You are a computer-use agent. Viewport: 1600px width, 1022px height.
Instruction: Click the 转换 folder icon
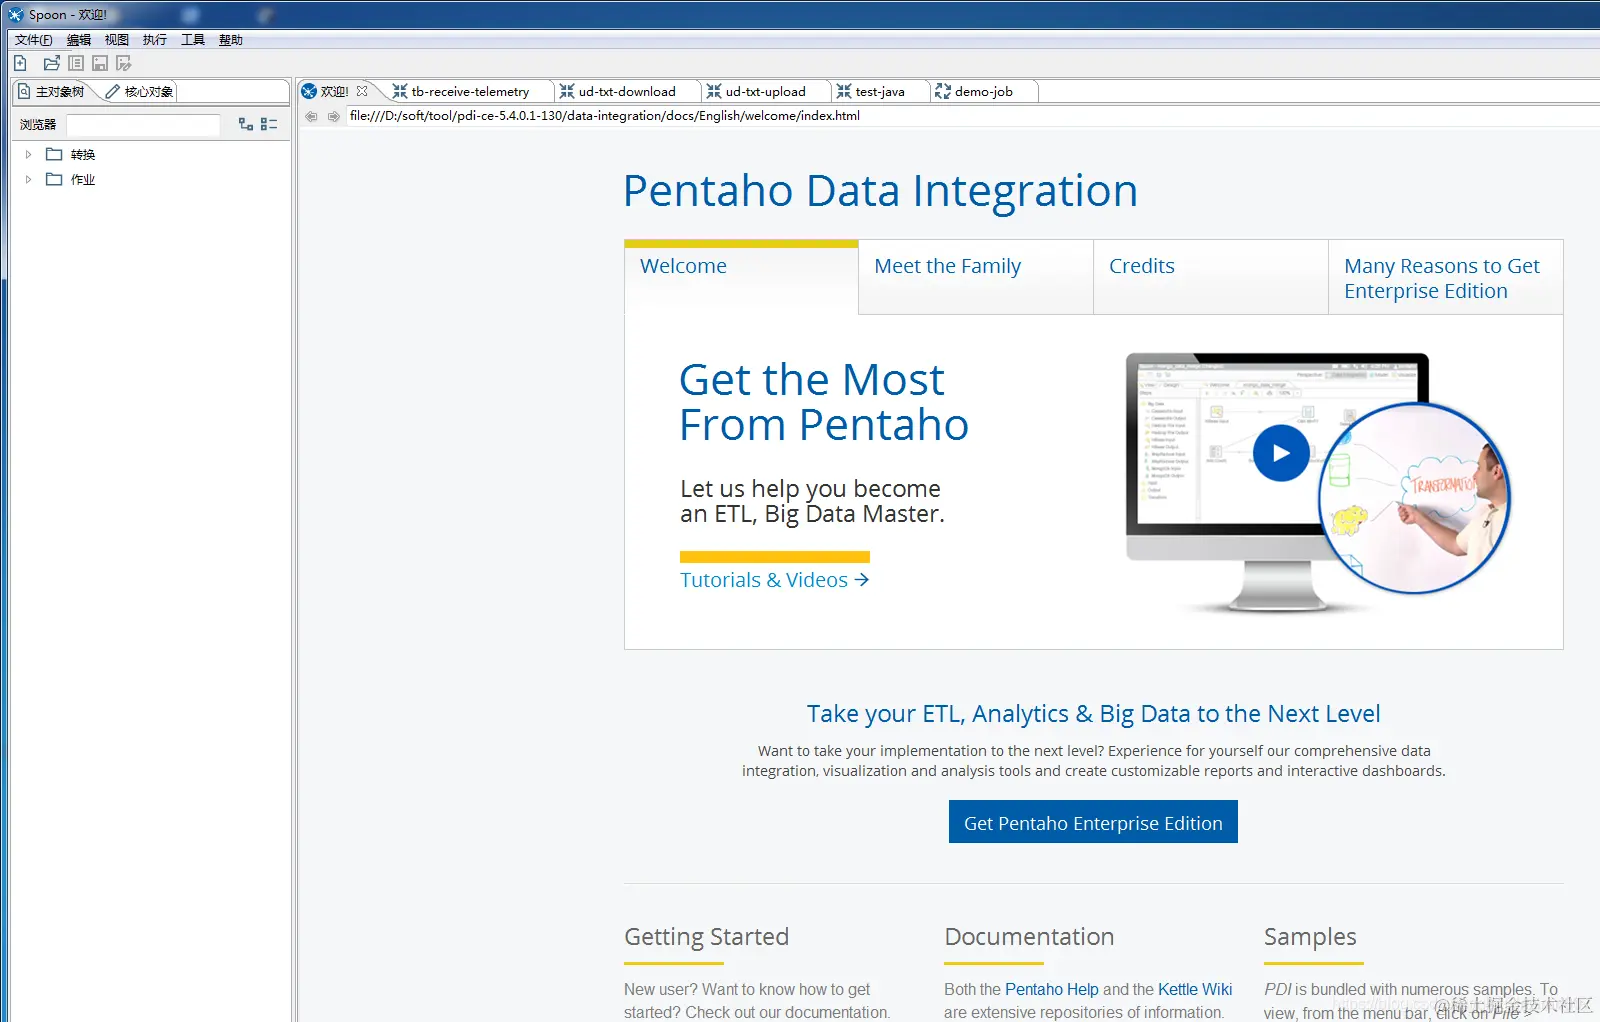click(x=54, y=154)
